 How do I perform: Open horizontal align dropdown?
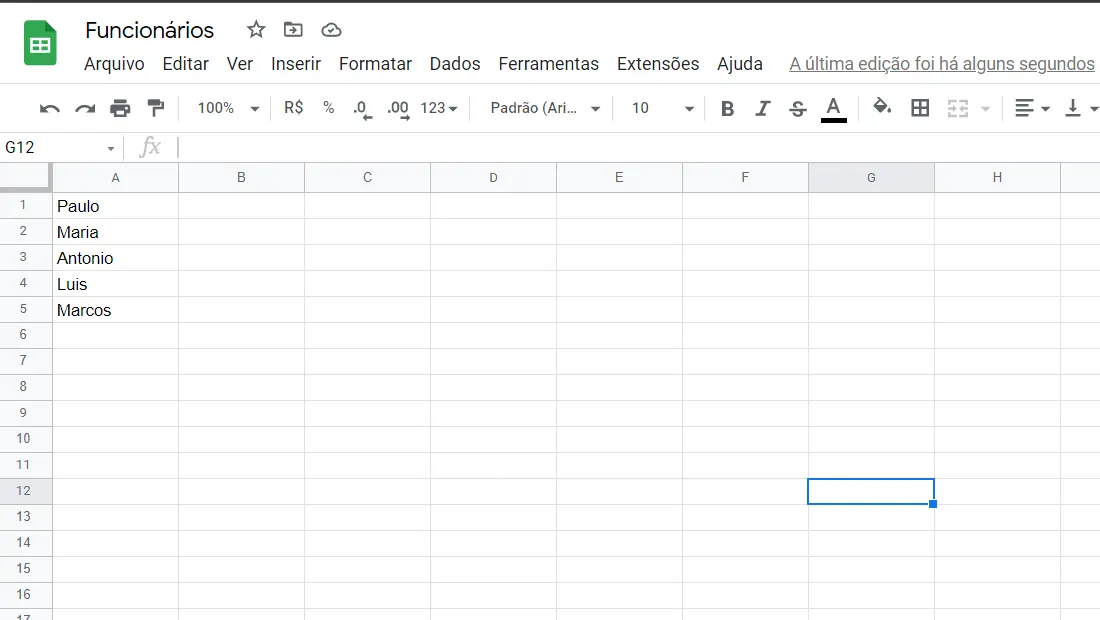1031,108
